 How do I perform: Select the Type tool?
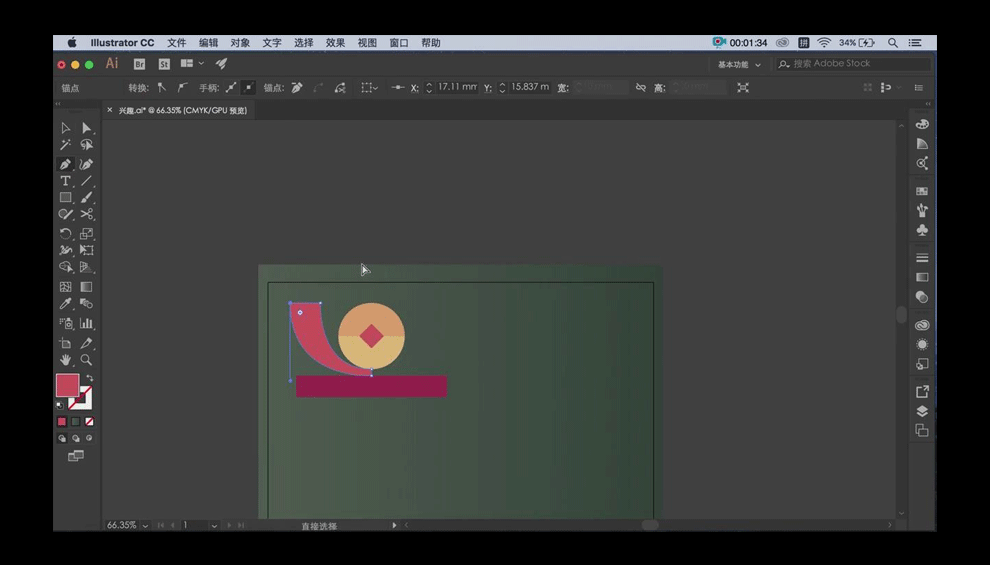[65, 181]
